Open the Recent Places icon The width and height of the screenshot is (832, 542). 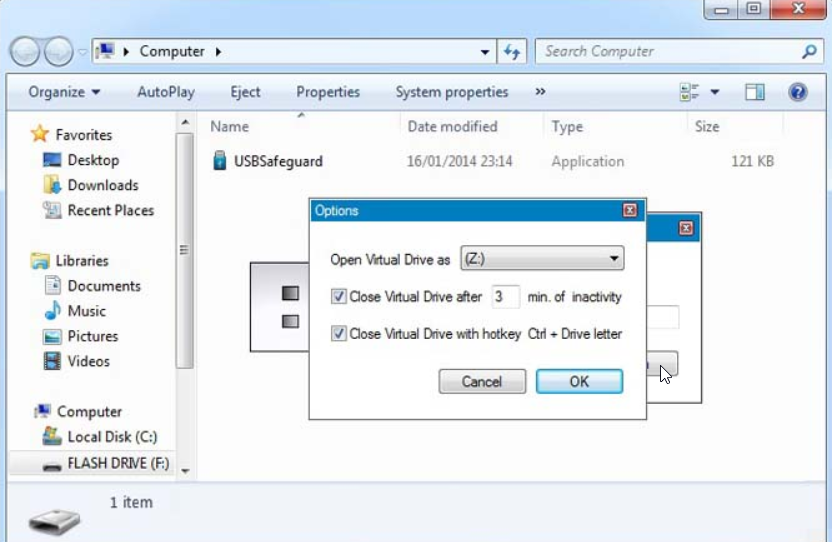click(x=52, y=210)
